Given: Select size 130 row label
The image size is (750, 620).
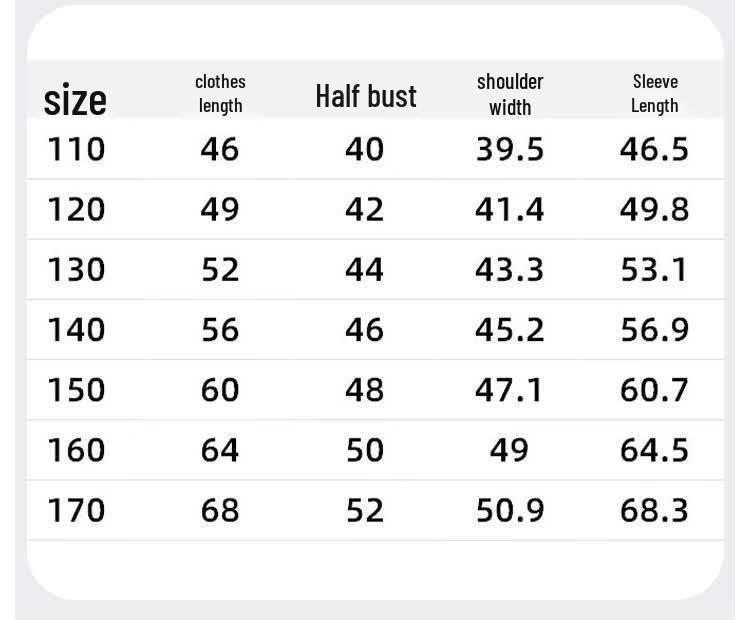Looking at the screenshot, I should [77, 269].
